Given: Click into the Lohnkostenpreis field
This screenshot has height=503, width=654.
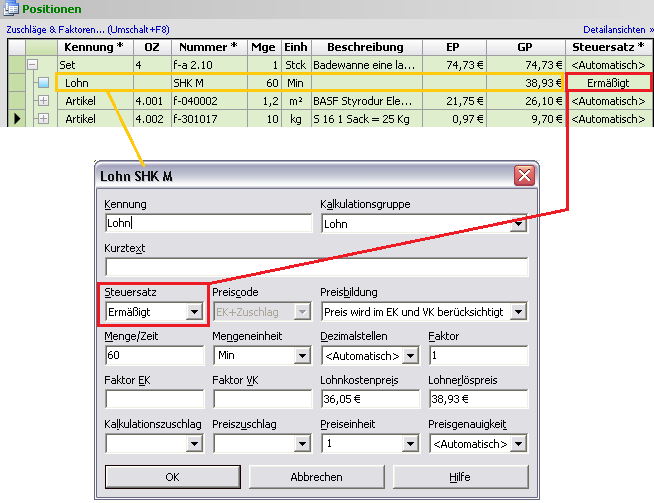Looking at the screenshot, I should (370, 399).
